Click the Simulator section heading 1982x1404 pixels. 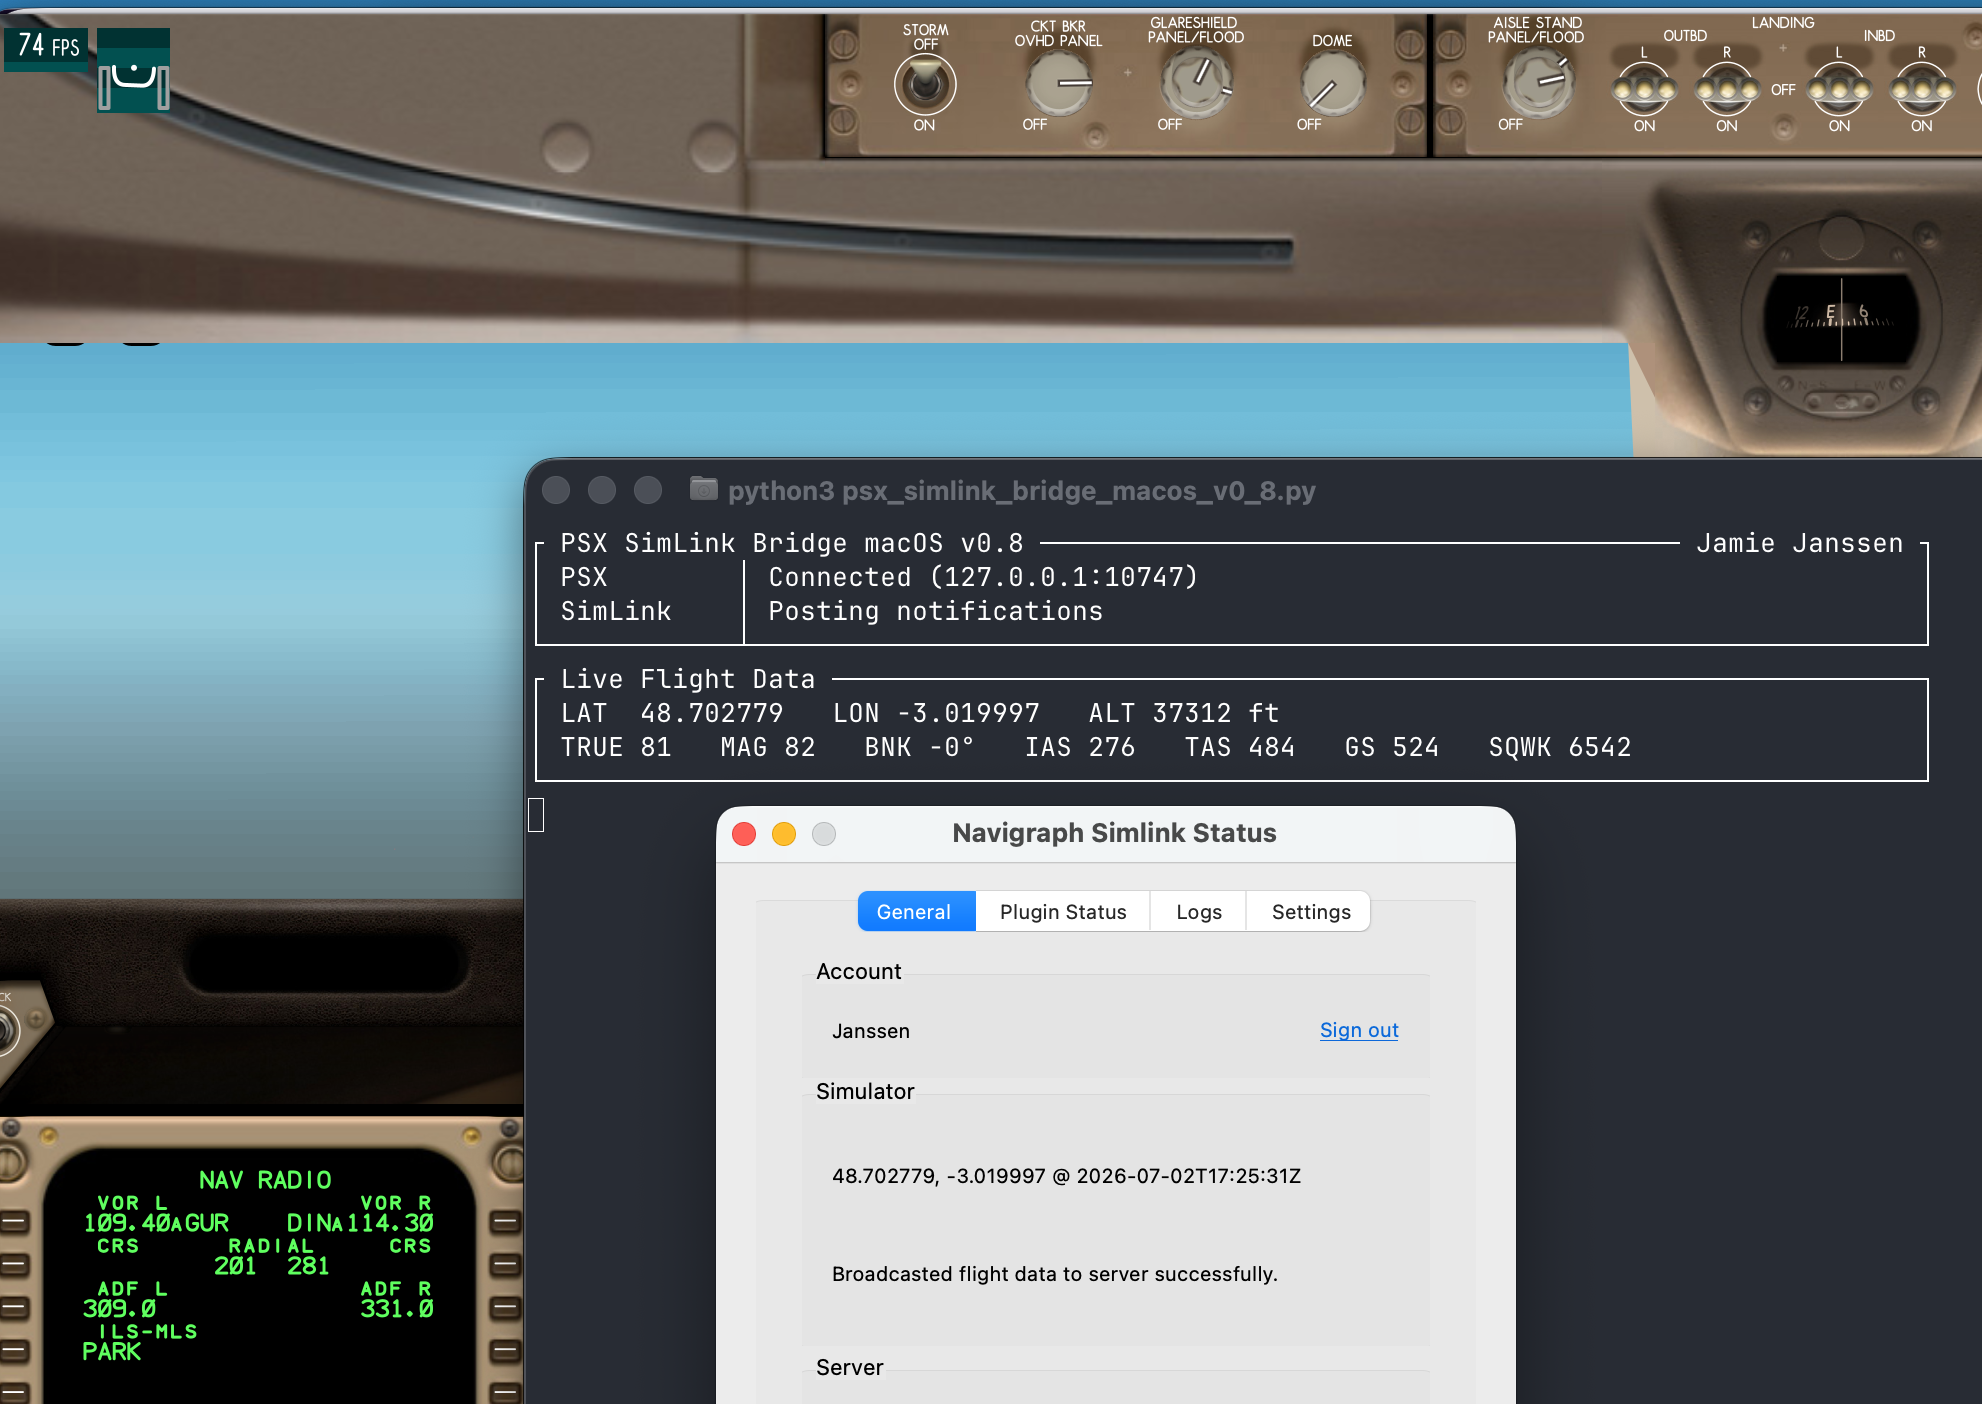click(x=865, y=1092)
